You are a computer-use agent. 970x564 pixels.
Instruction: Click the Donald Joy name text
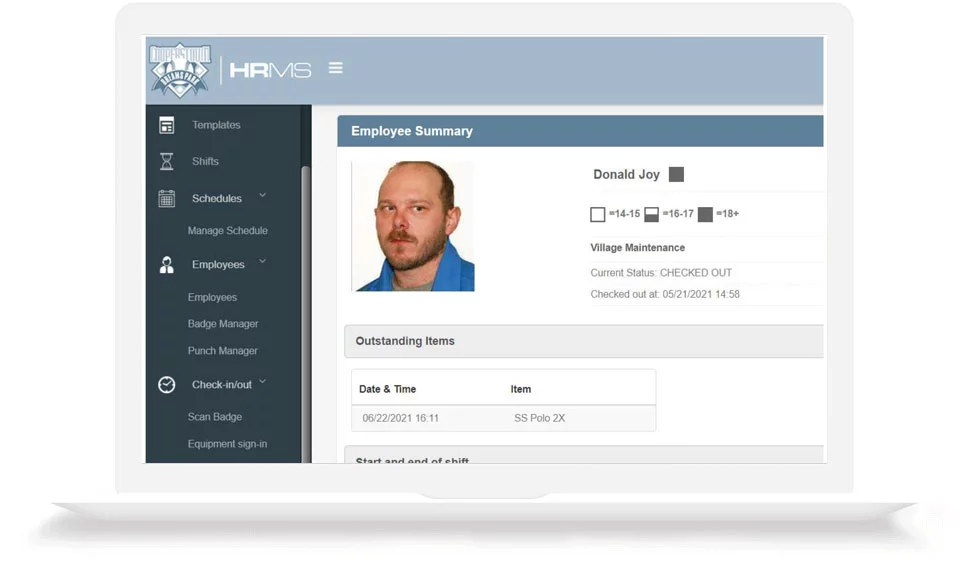click(x=626, y=174)
